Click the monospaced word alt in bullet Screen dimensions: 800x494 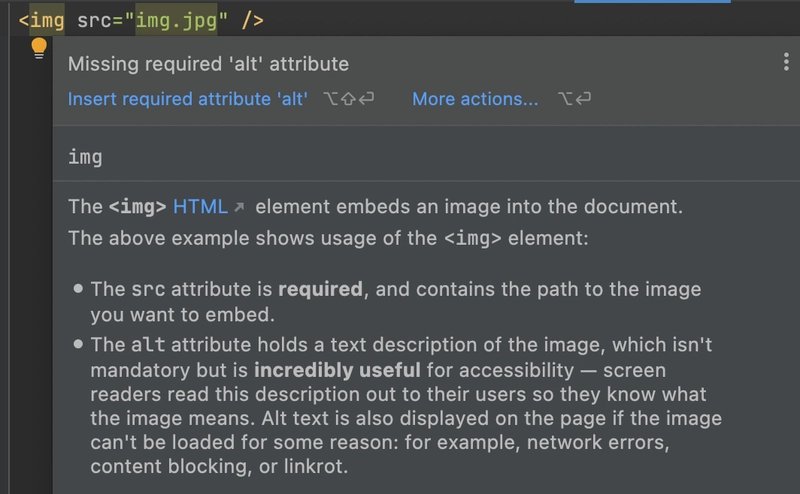(x=148, y=344)
